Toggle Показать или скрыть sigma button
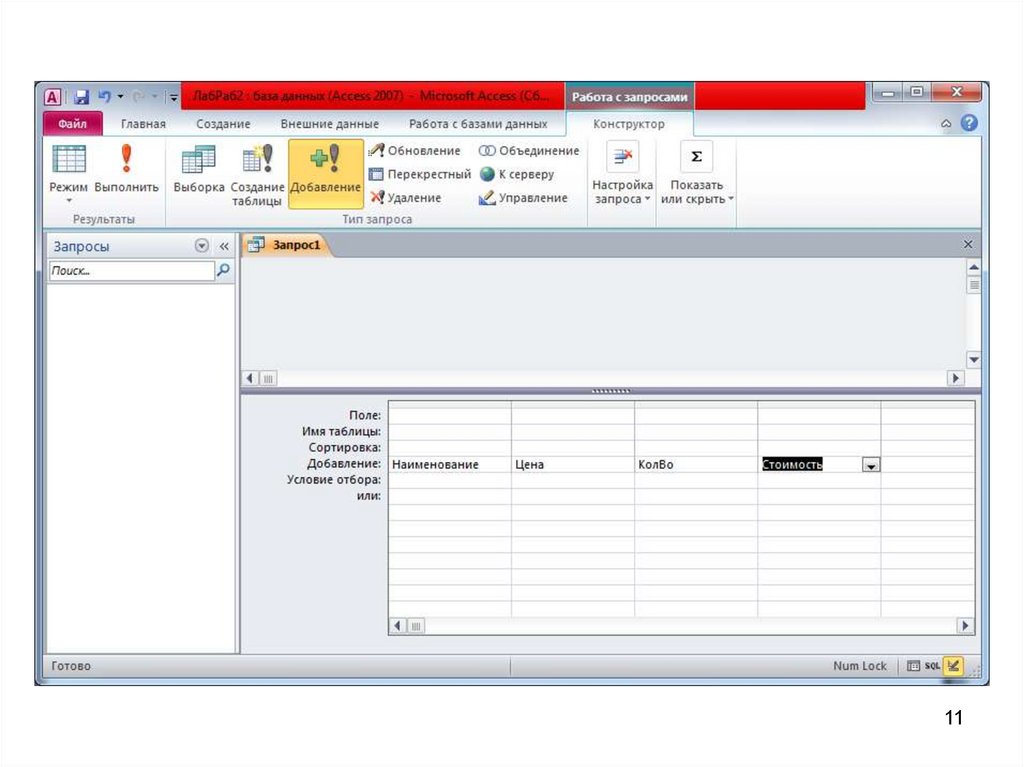This screenshot has height=767, width=1024. [697, 158]
